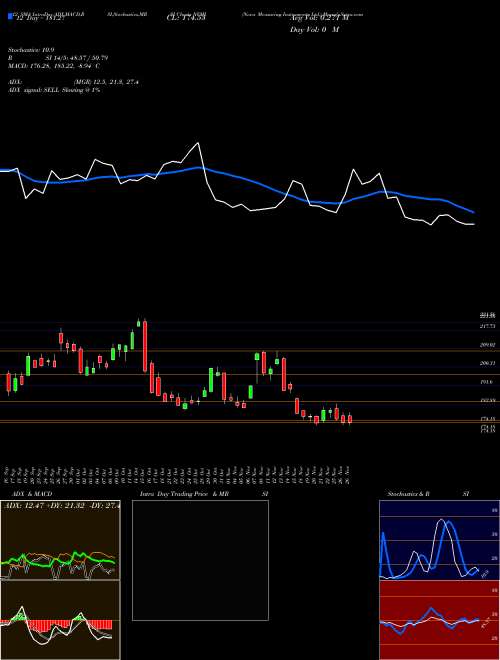Screen dimensions: 500x660
Task: Click the CL: 174.53 closing price text
Action: (x=185, y=18)
